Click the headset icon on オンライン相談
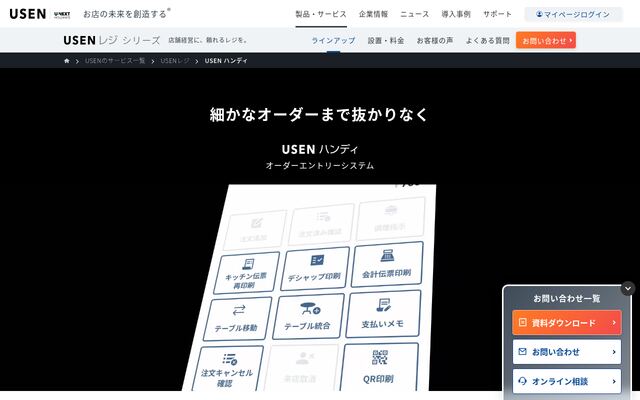The height and width of the screenshot is (400, 640). [x=522, y=381]
